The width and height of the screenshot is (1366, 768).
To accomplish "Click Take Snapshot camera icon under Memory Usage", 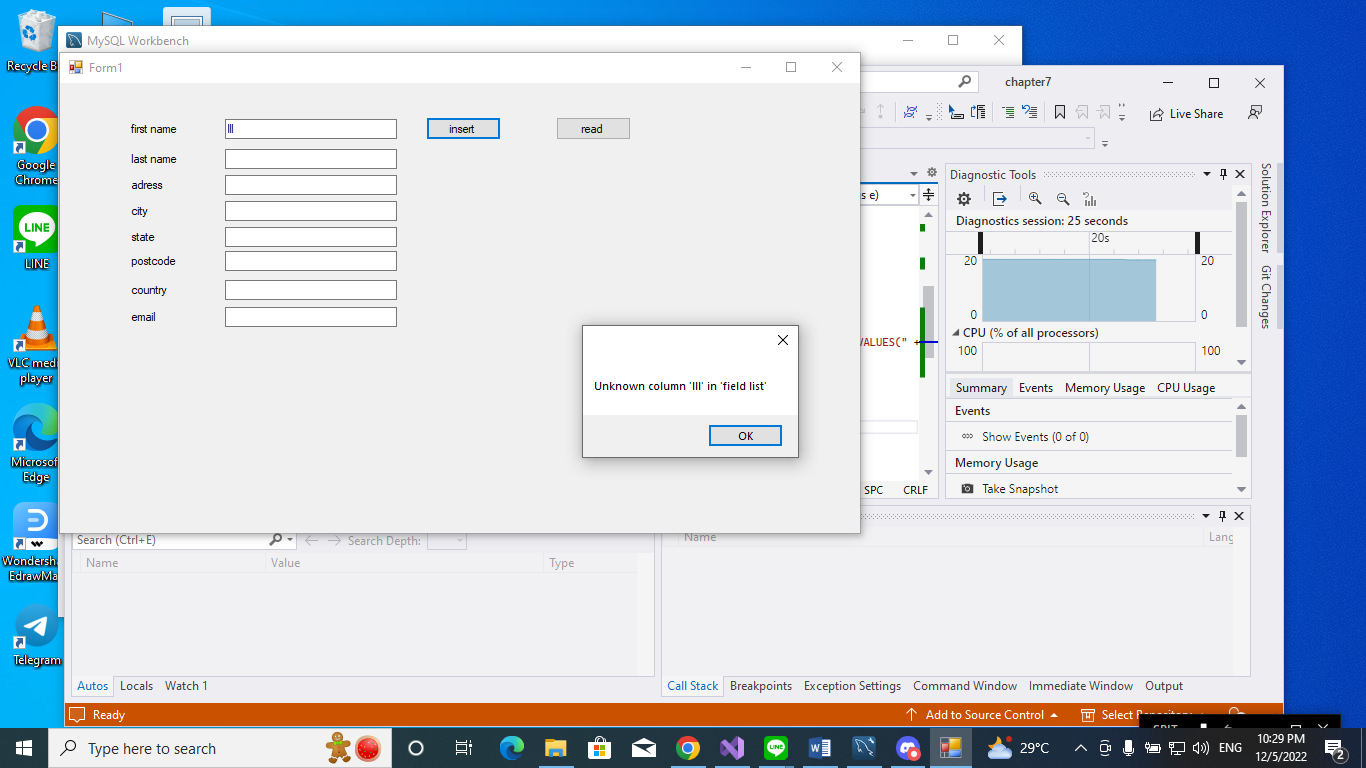I will pos(967,488).
